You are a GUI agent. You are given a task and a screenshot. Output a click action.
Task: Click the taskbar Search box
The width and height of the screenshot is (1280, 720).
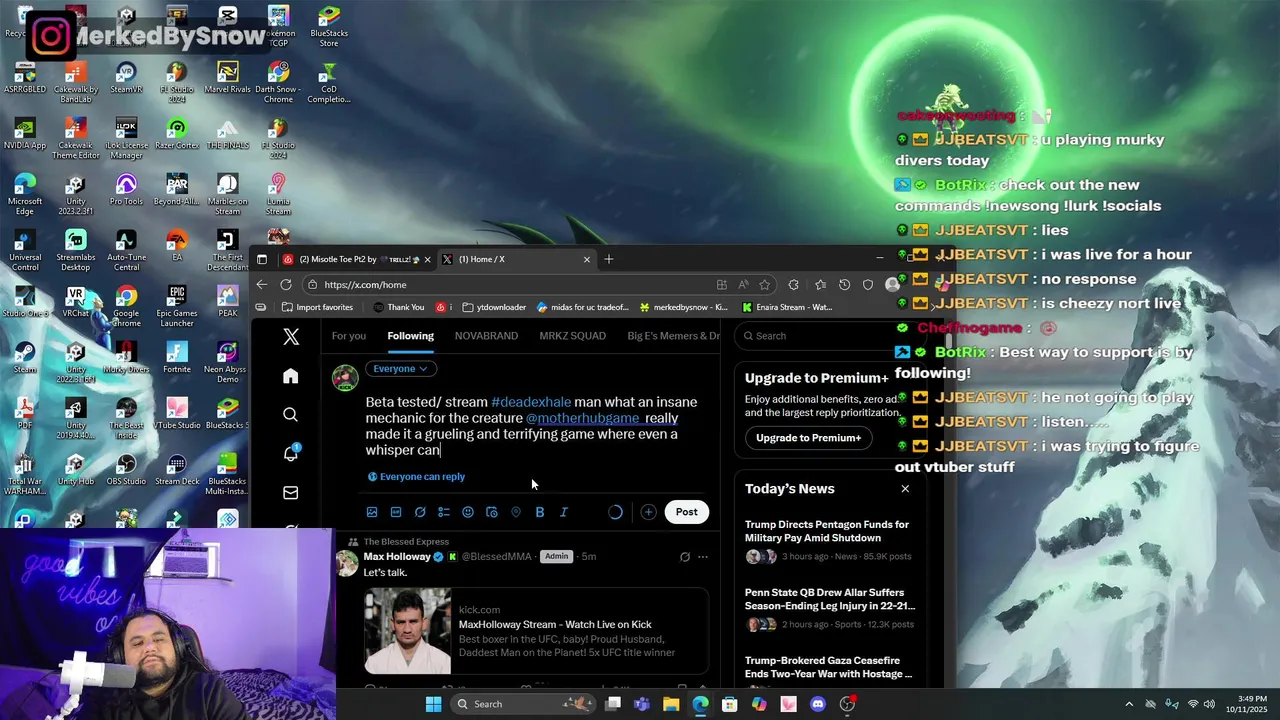[522, 704]
